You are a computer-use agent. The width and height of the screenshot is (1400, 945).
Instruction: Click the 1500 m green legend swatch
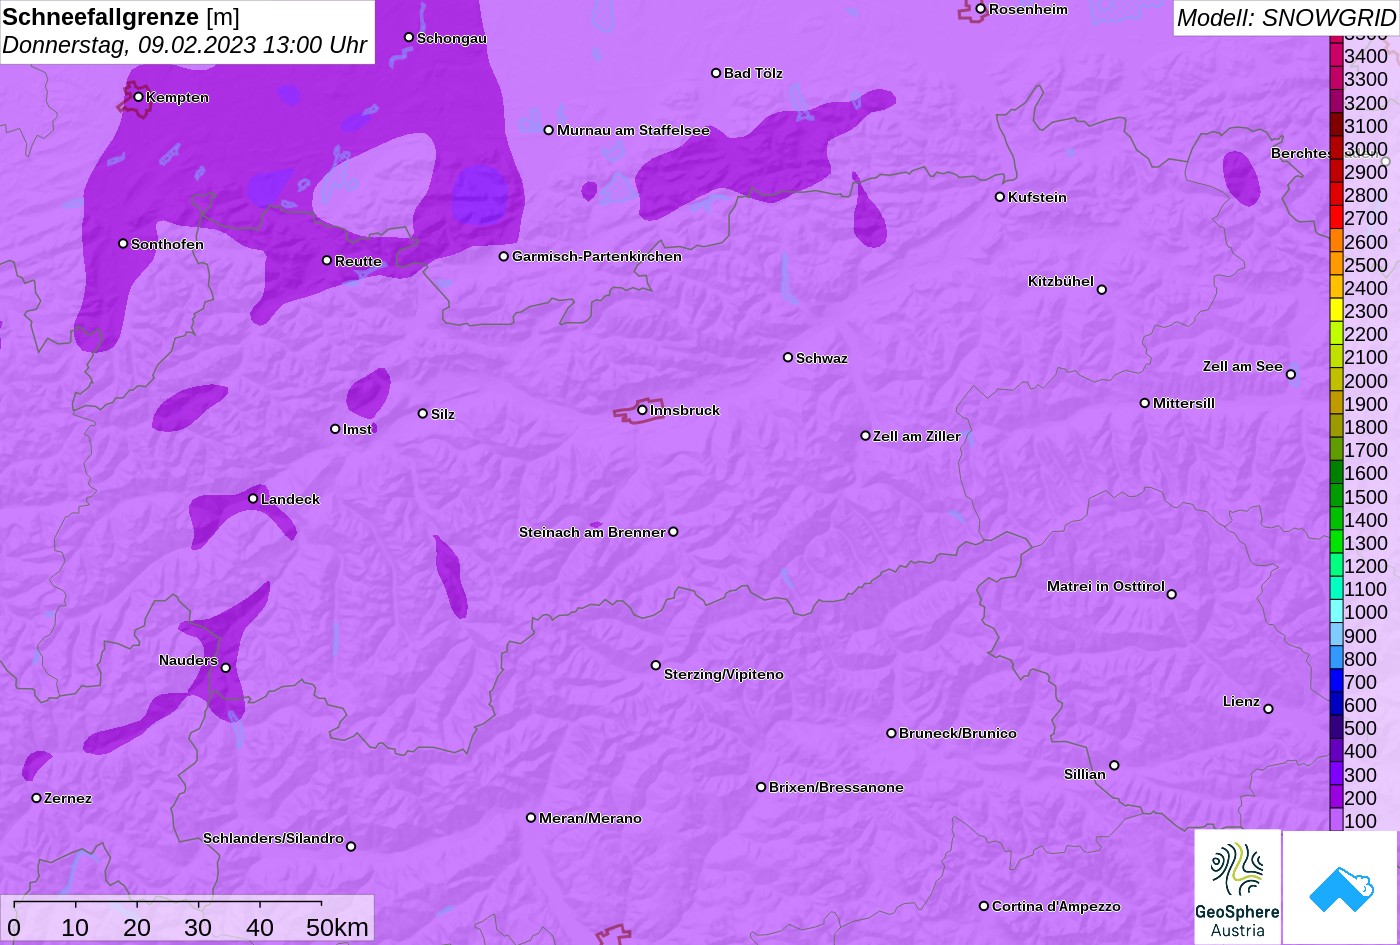coord(1336,496)
